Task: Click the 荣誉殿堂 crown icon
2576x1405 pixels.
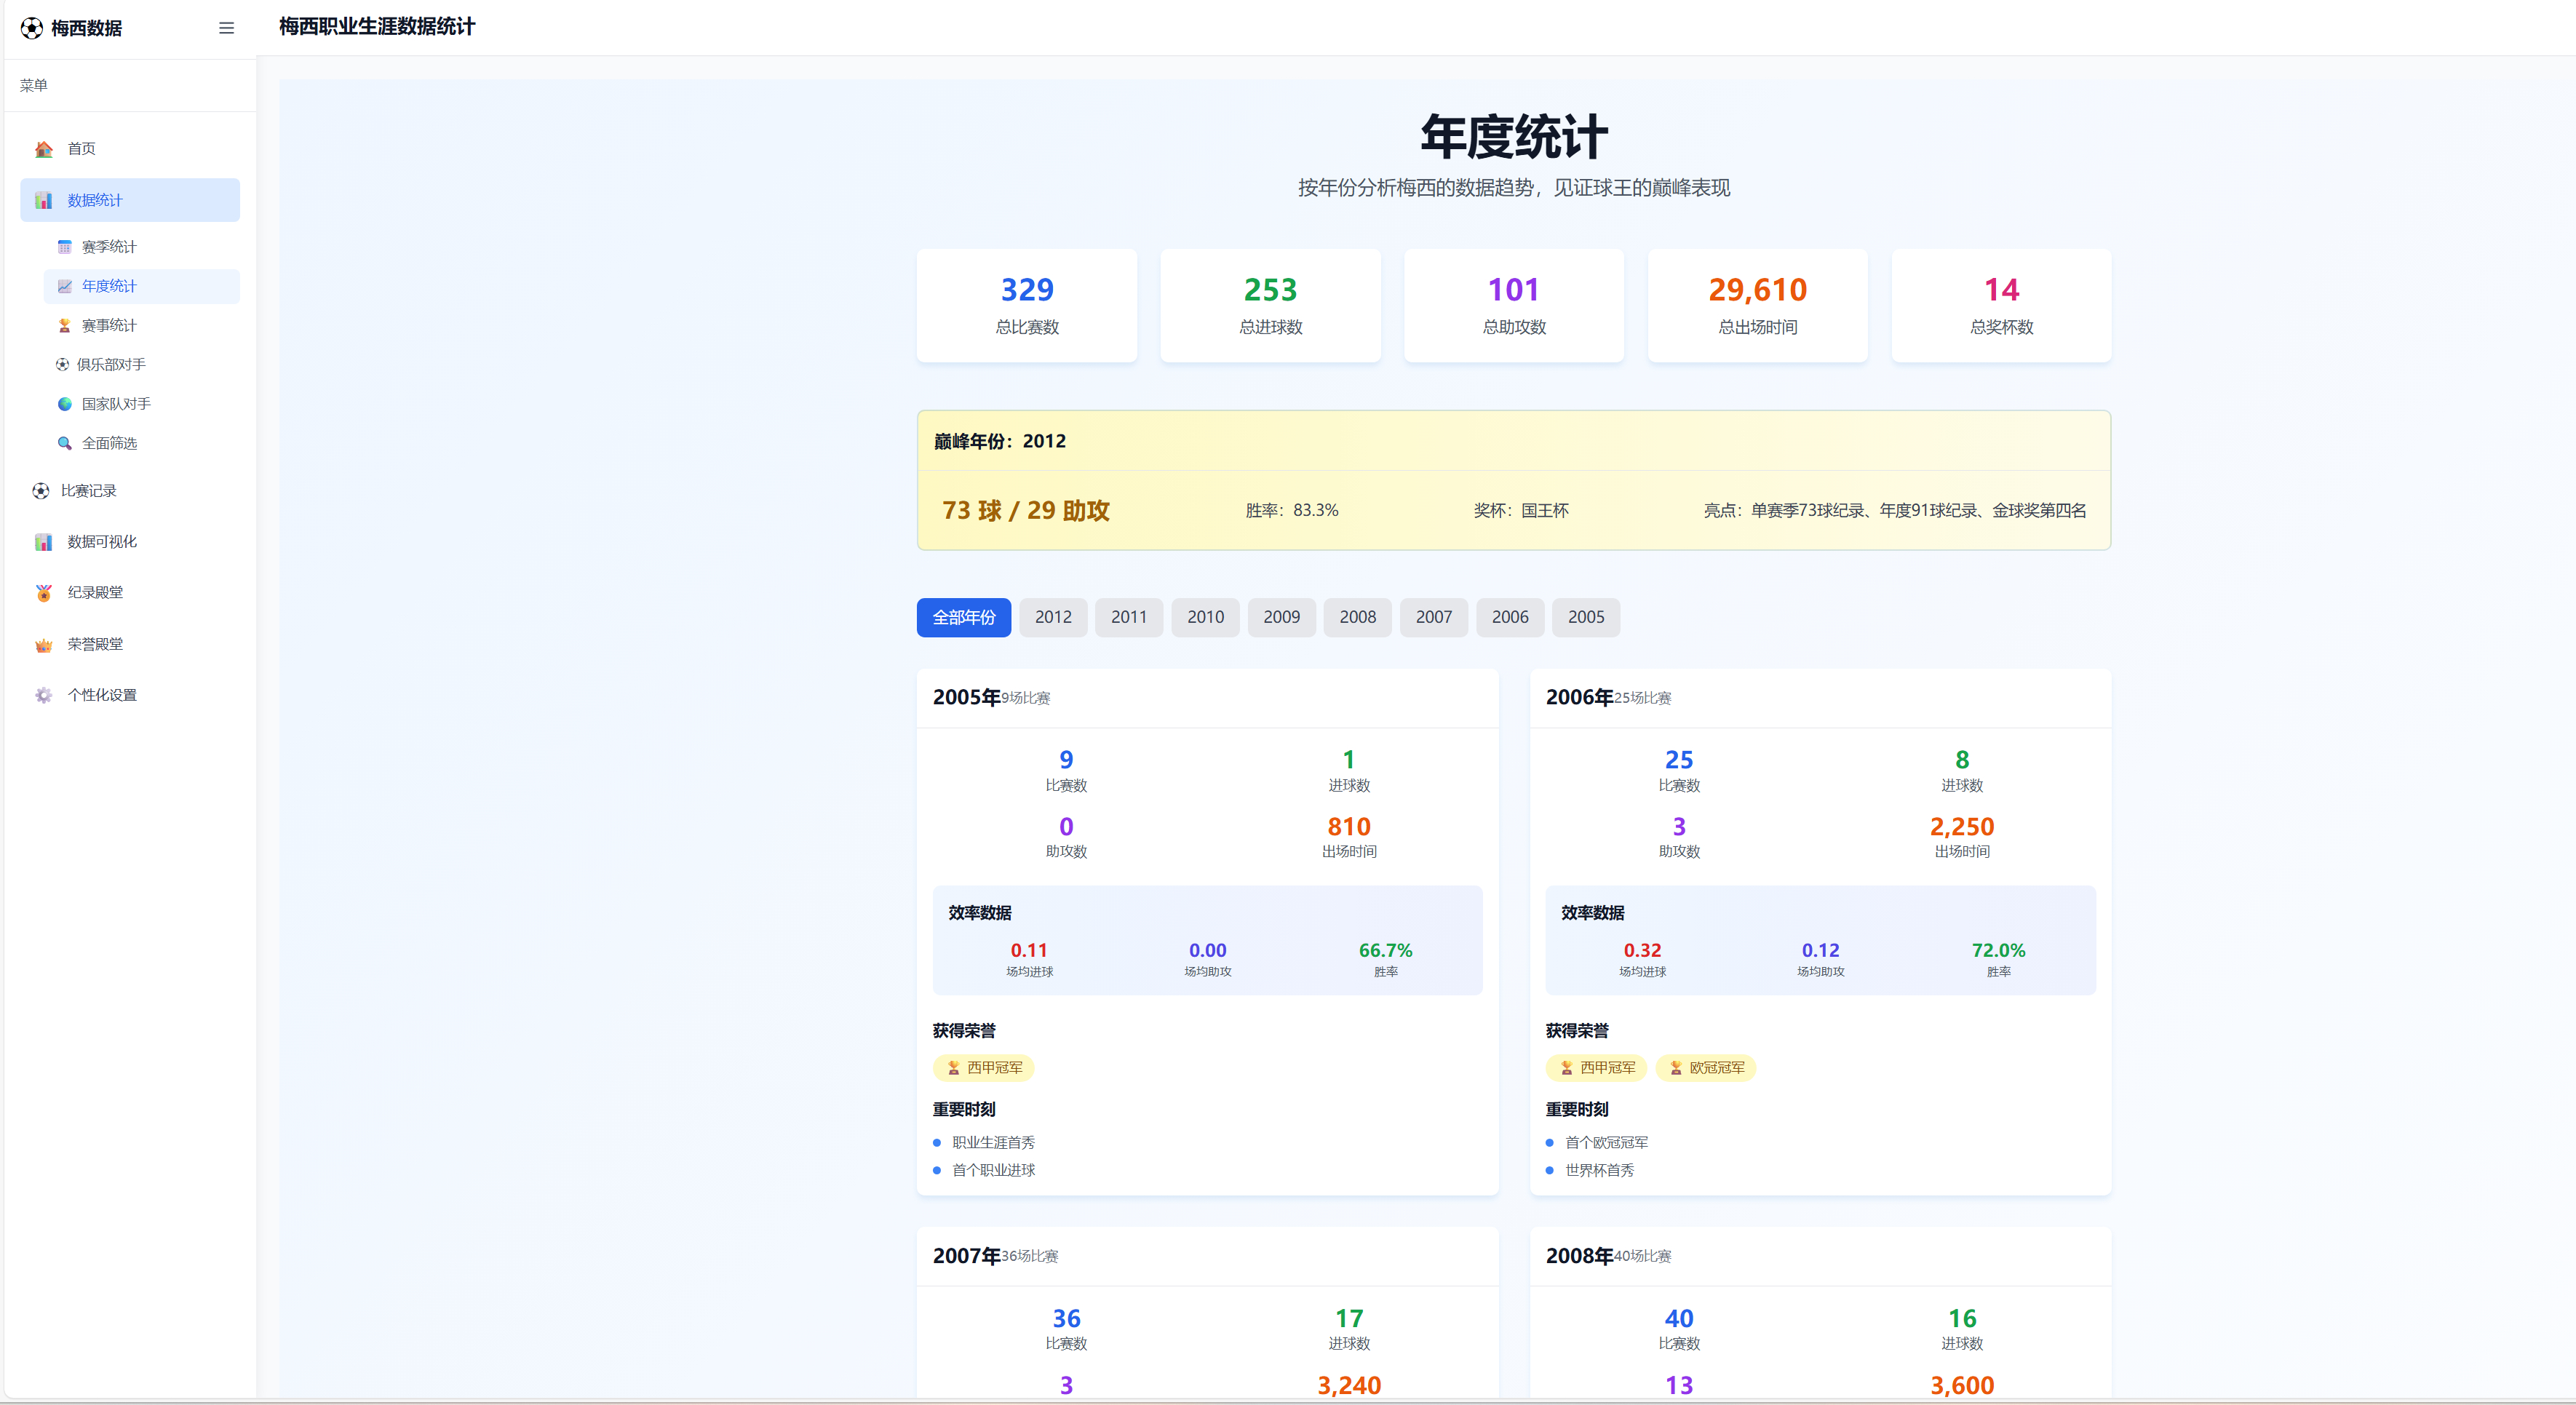Action: (x=44, y=645)
